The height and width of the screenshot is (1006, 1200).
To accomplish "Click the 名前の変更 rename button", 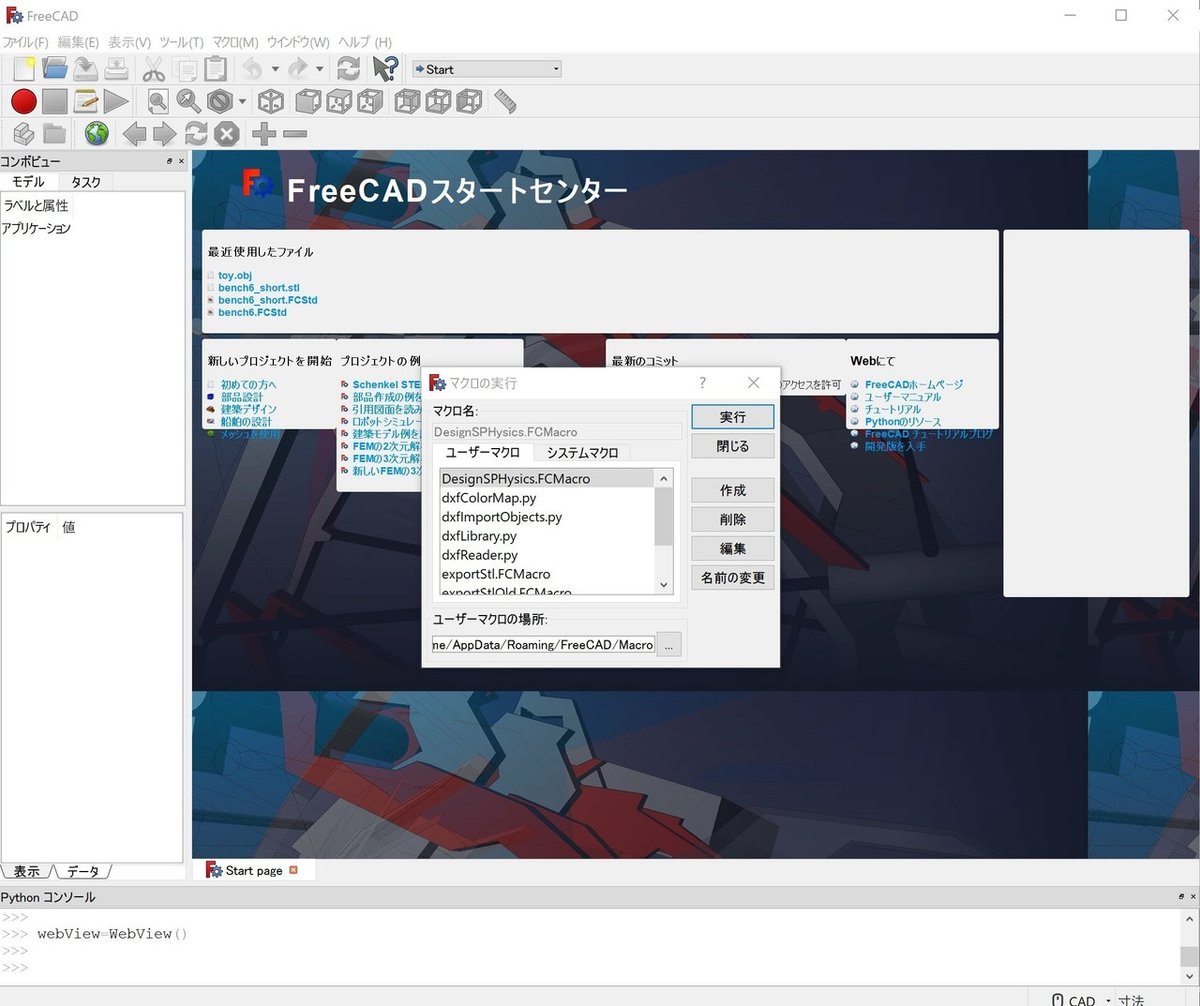I will [733, 577].
